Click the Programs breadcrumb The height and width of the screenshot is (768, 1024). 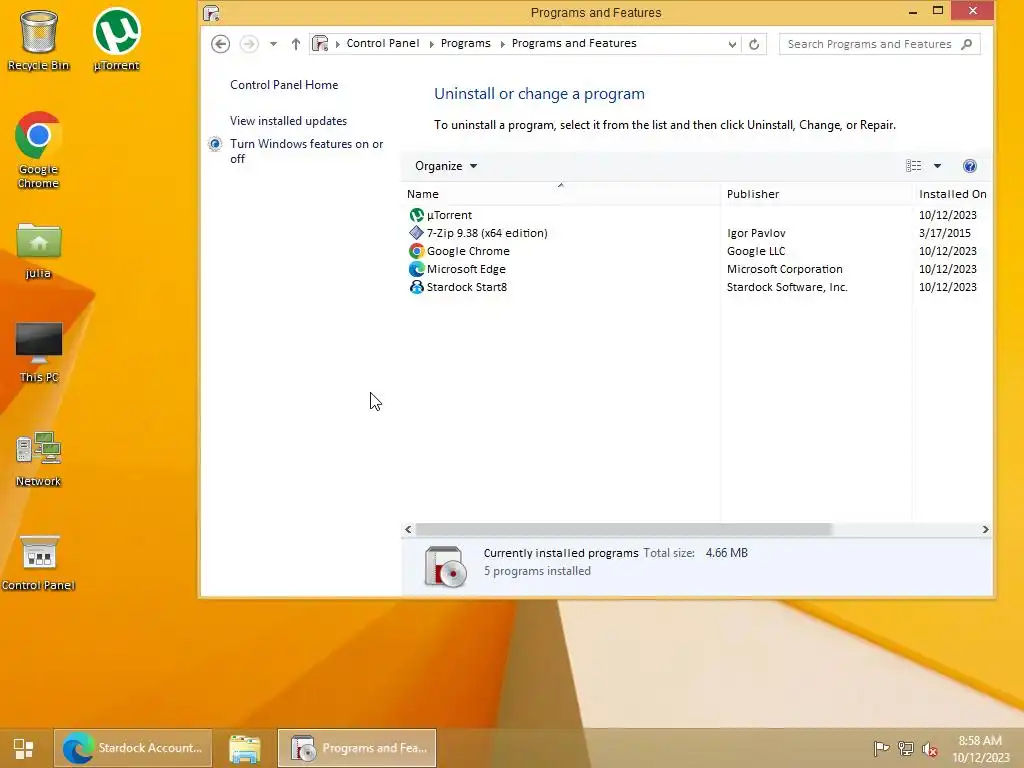click(465, 43)
